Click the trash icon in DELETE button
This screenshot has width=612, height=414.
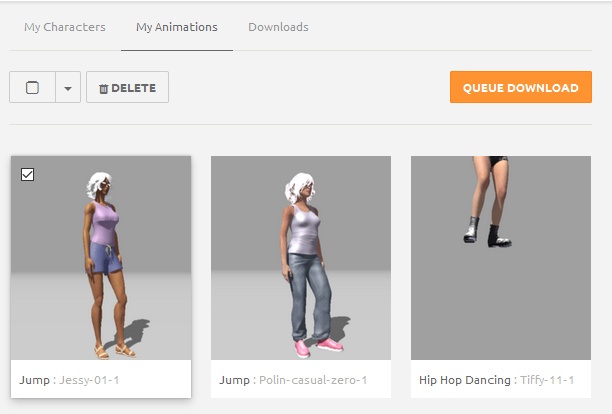pos(103,89)
